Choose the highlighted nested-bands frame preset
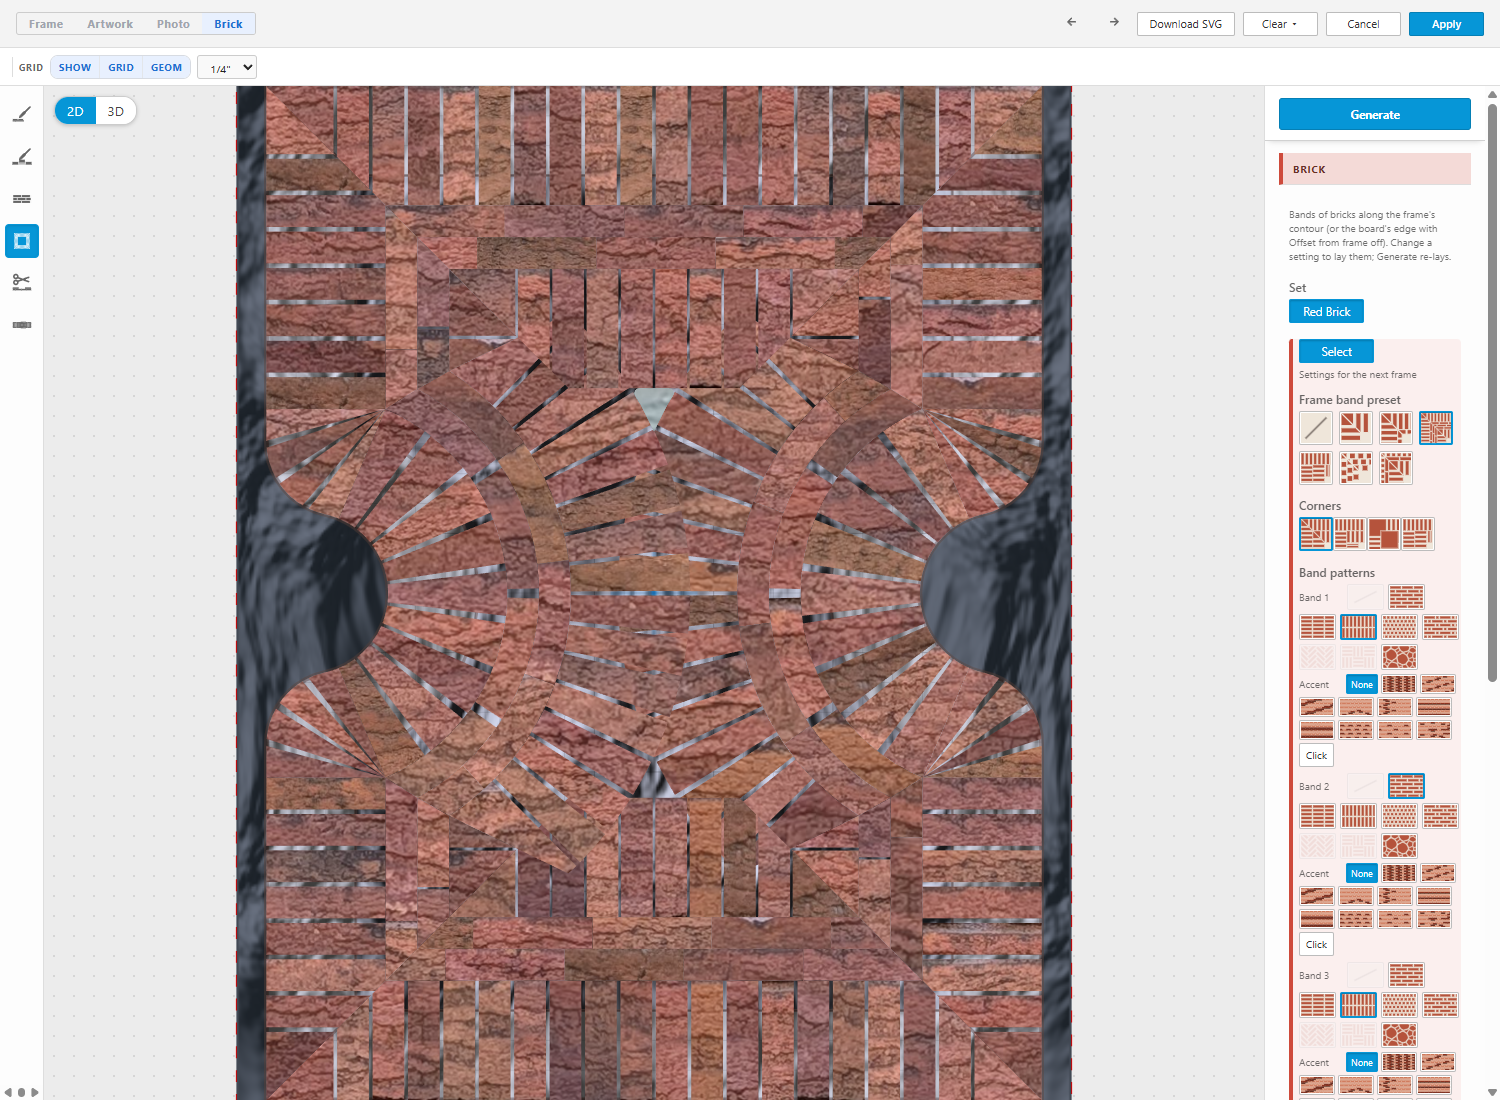Screen dimensions: 1500x1100 pyautogui.click(x=1436, y=428)
